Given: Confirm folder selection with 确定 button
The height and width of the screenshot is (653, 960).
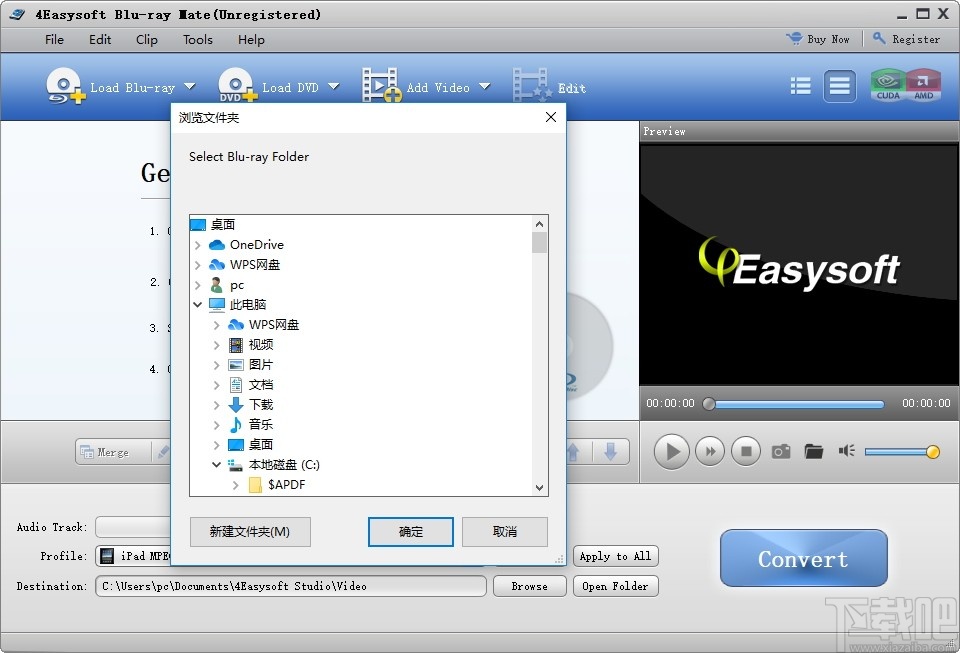Looking at the screenshot, I should click(411, 532).
